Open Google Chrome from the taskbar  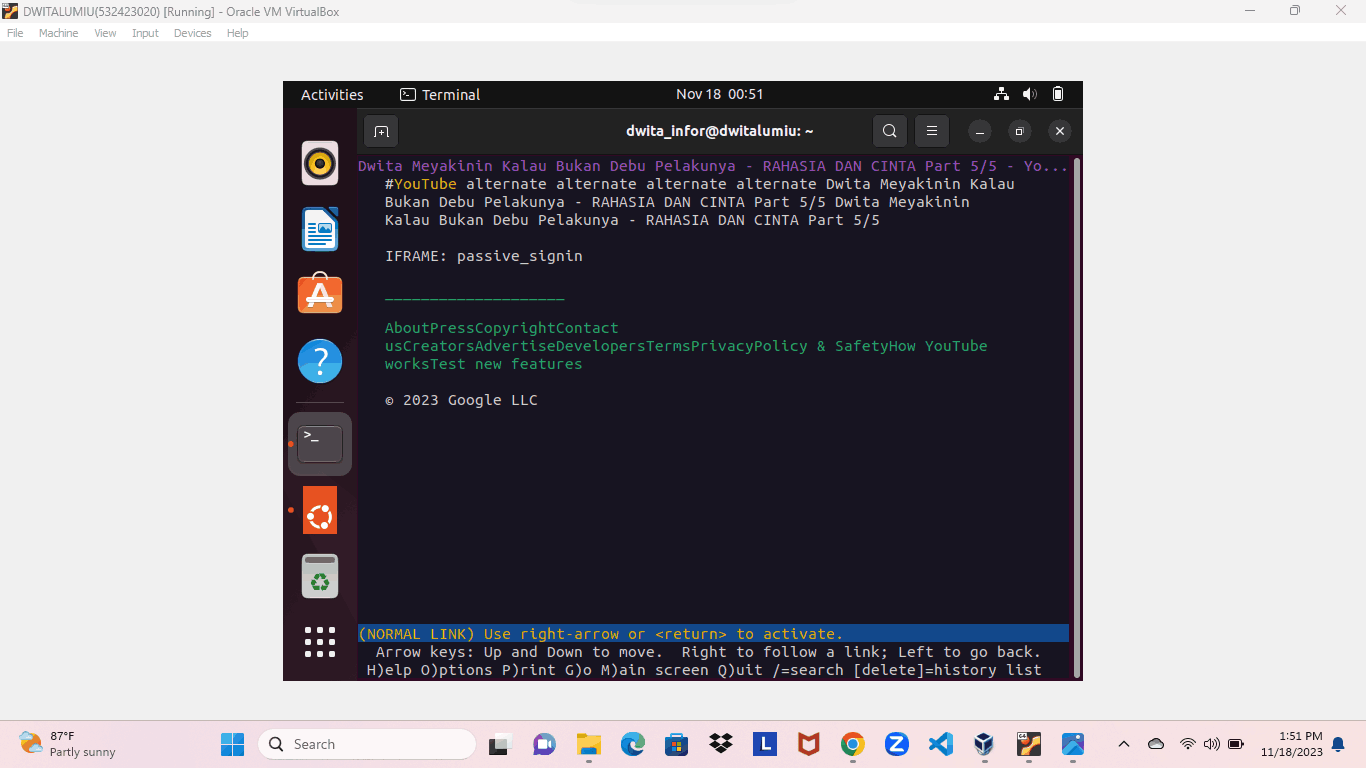pos(852,744)
